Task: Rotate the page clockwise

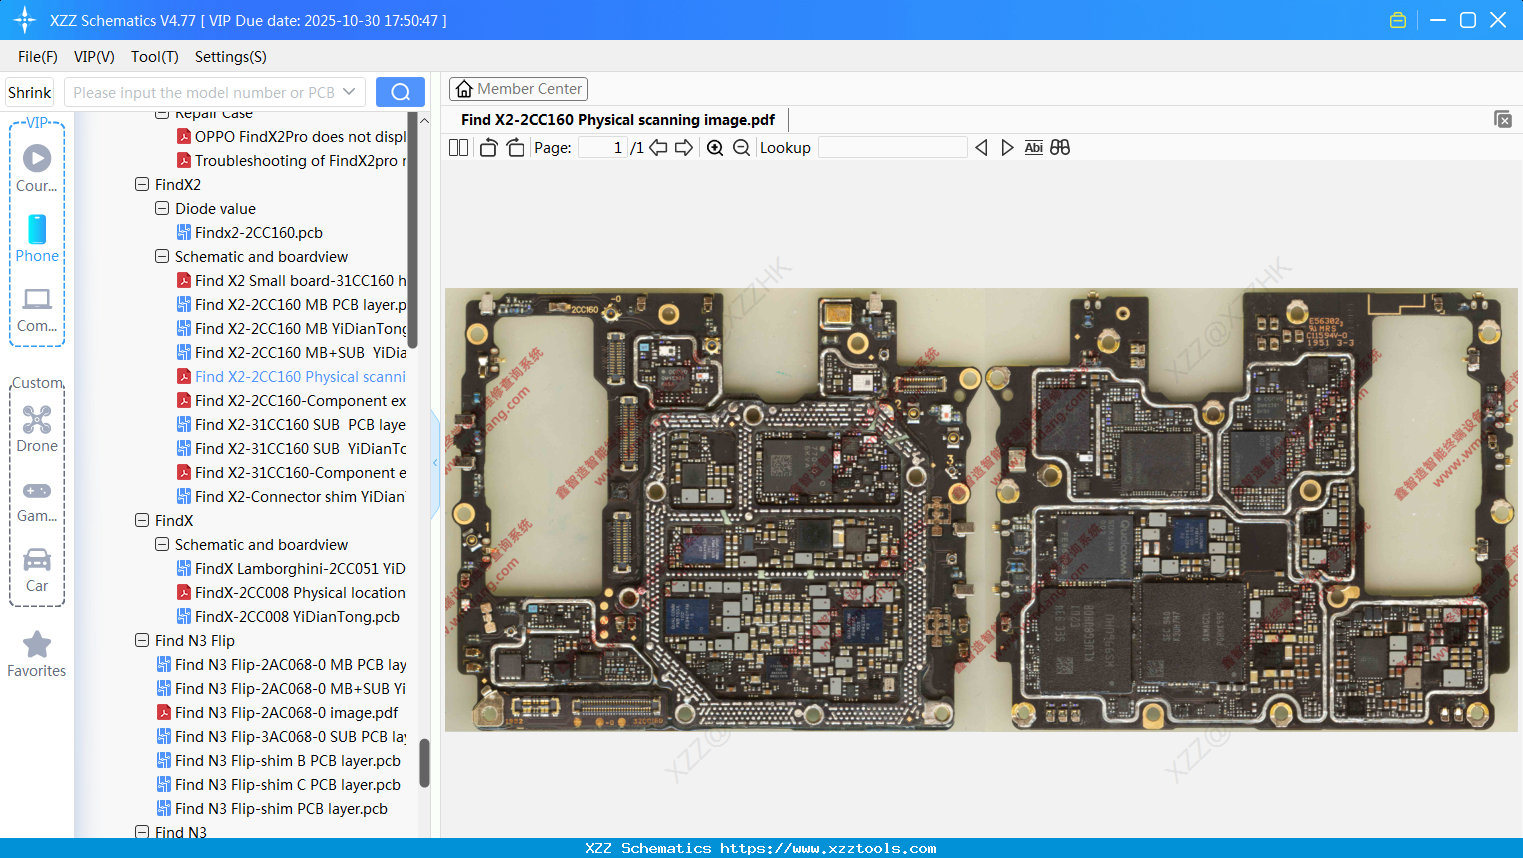Action: [x=515, y=148]
